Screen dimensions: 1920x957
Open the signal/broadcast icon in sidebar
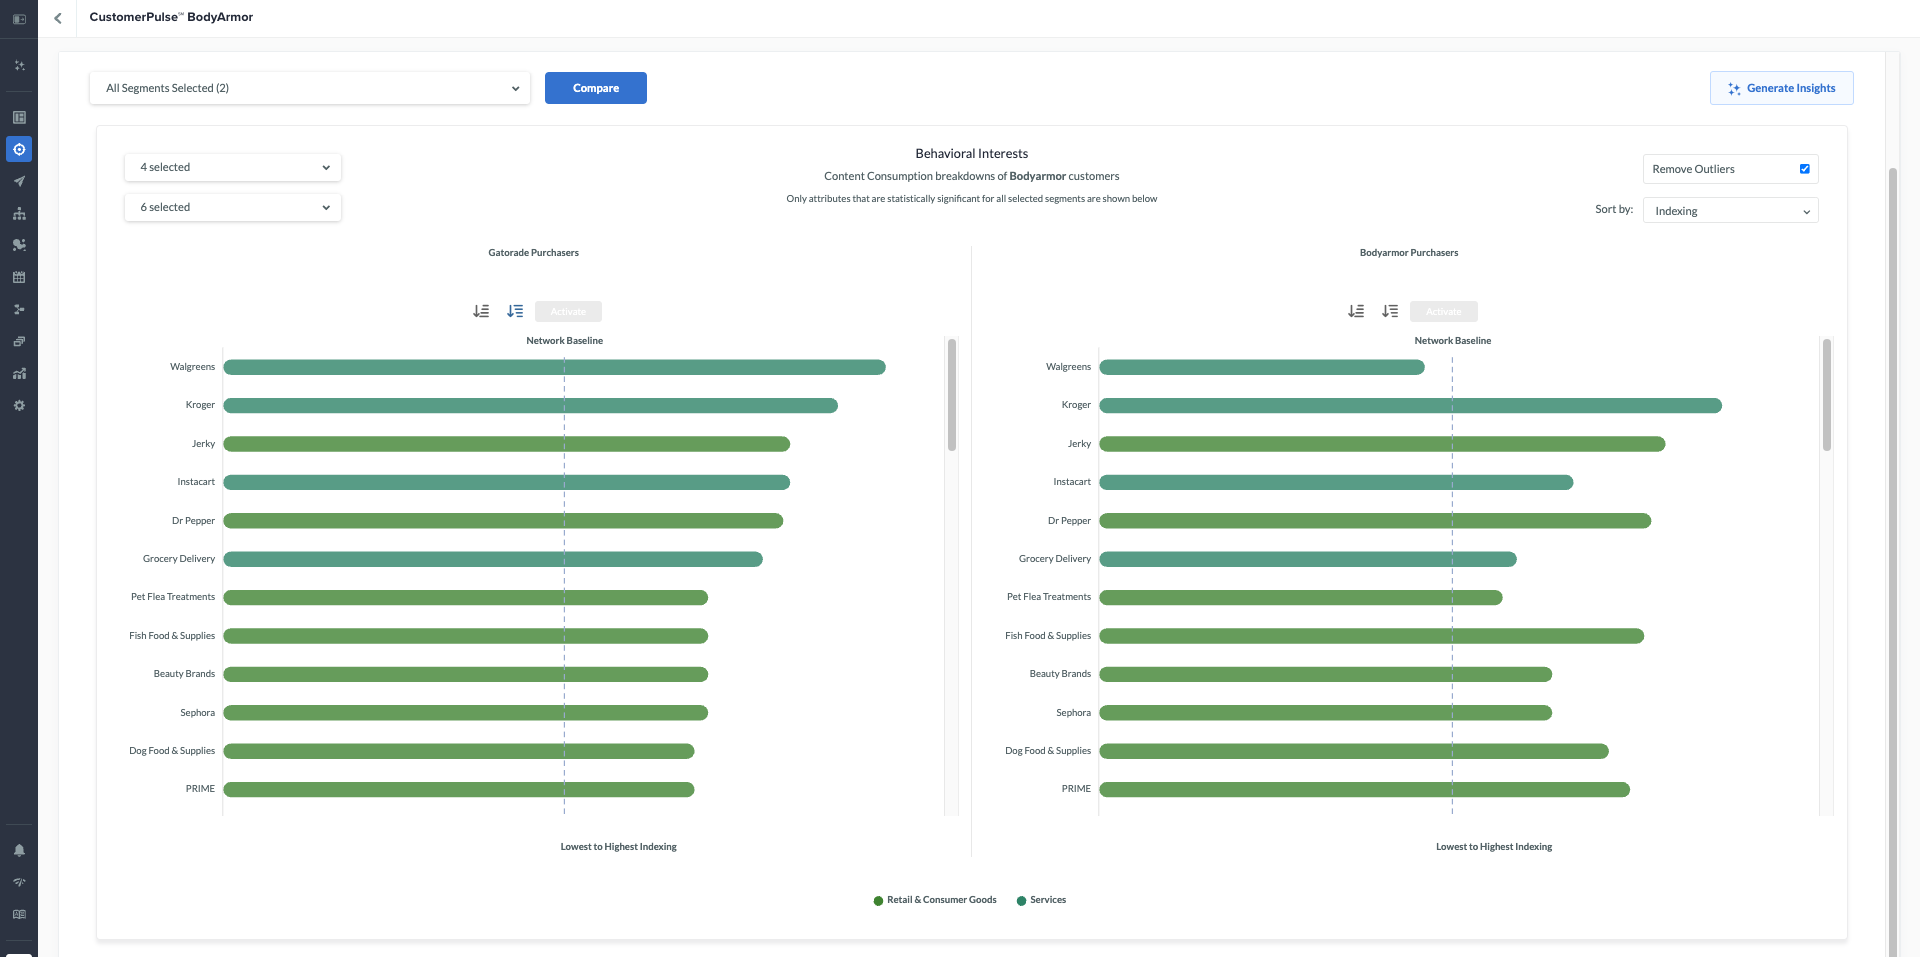point(19,882)
